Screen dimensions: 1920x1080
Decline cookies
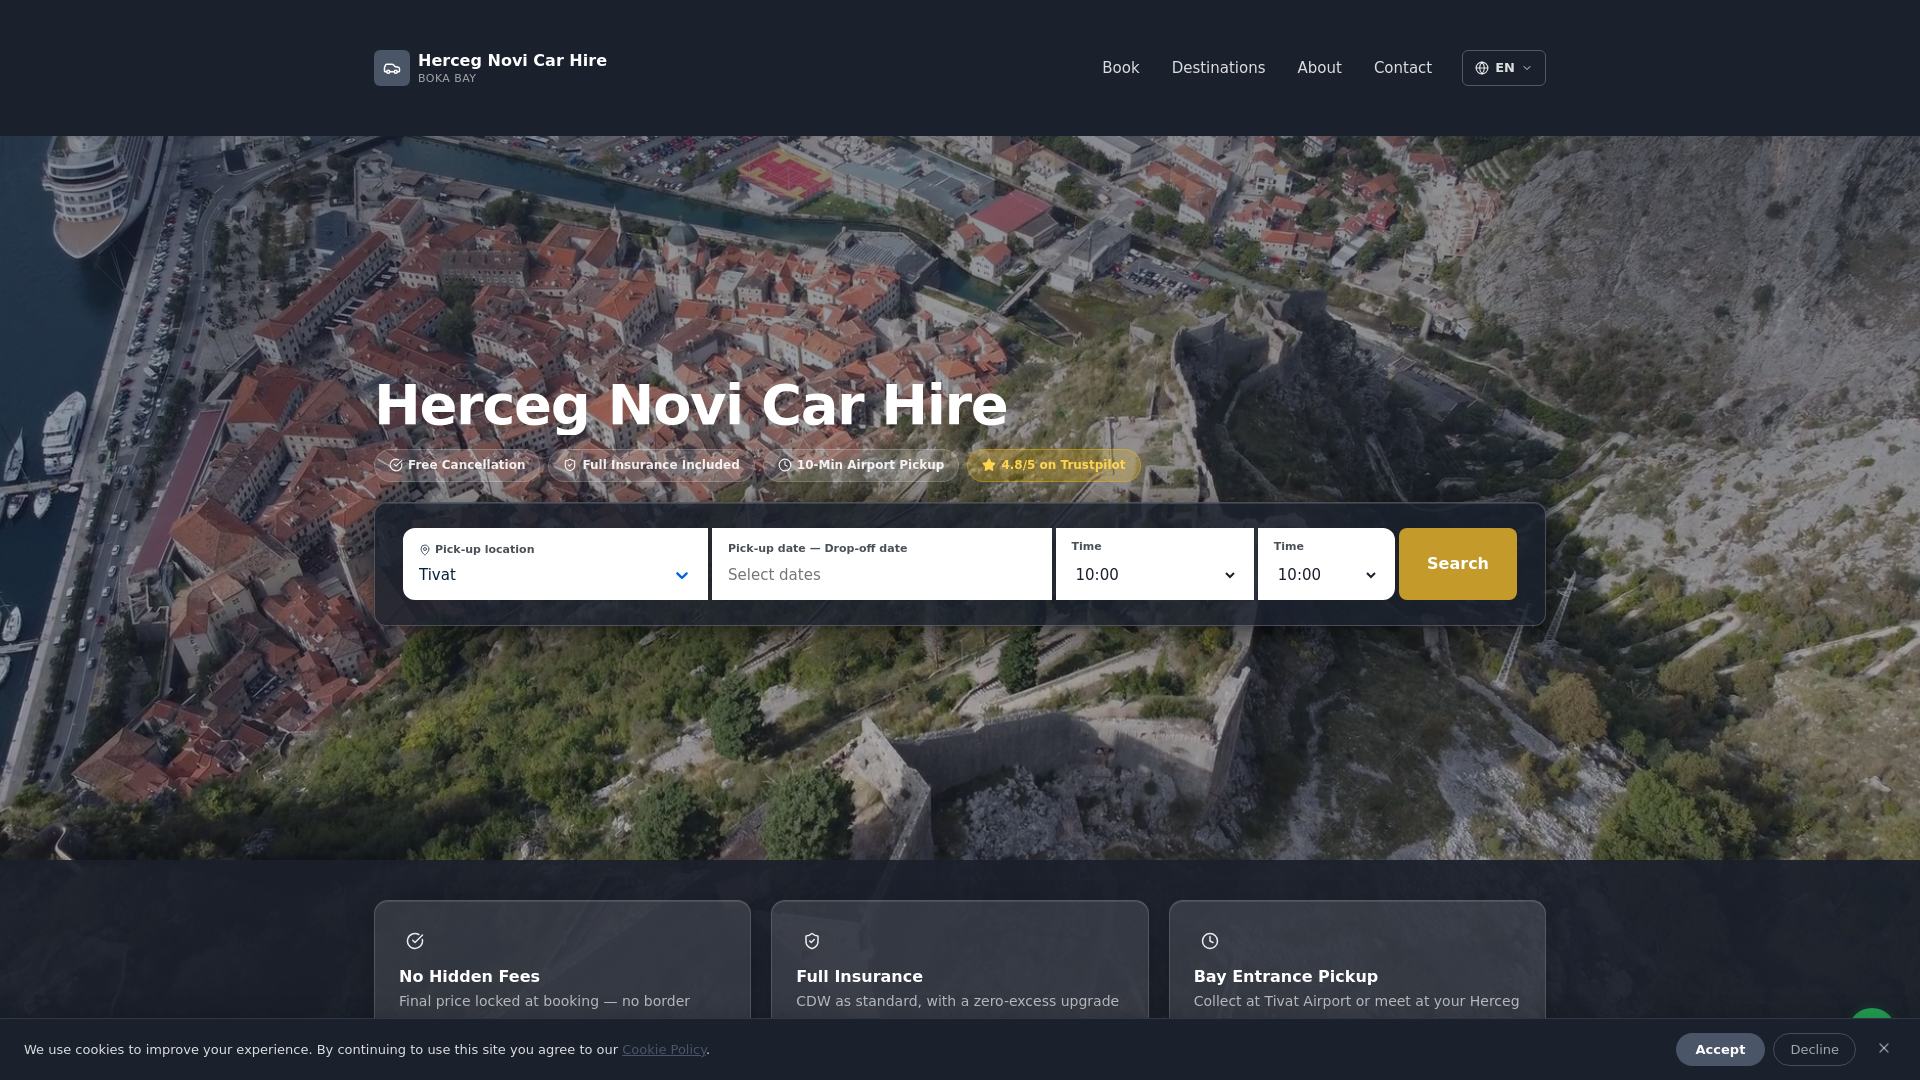click(1814, 1049)
